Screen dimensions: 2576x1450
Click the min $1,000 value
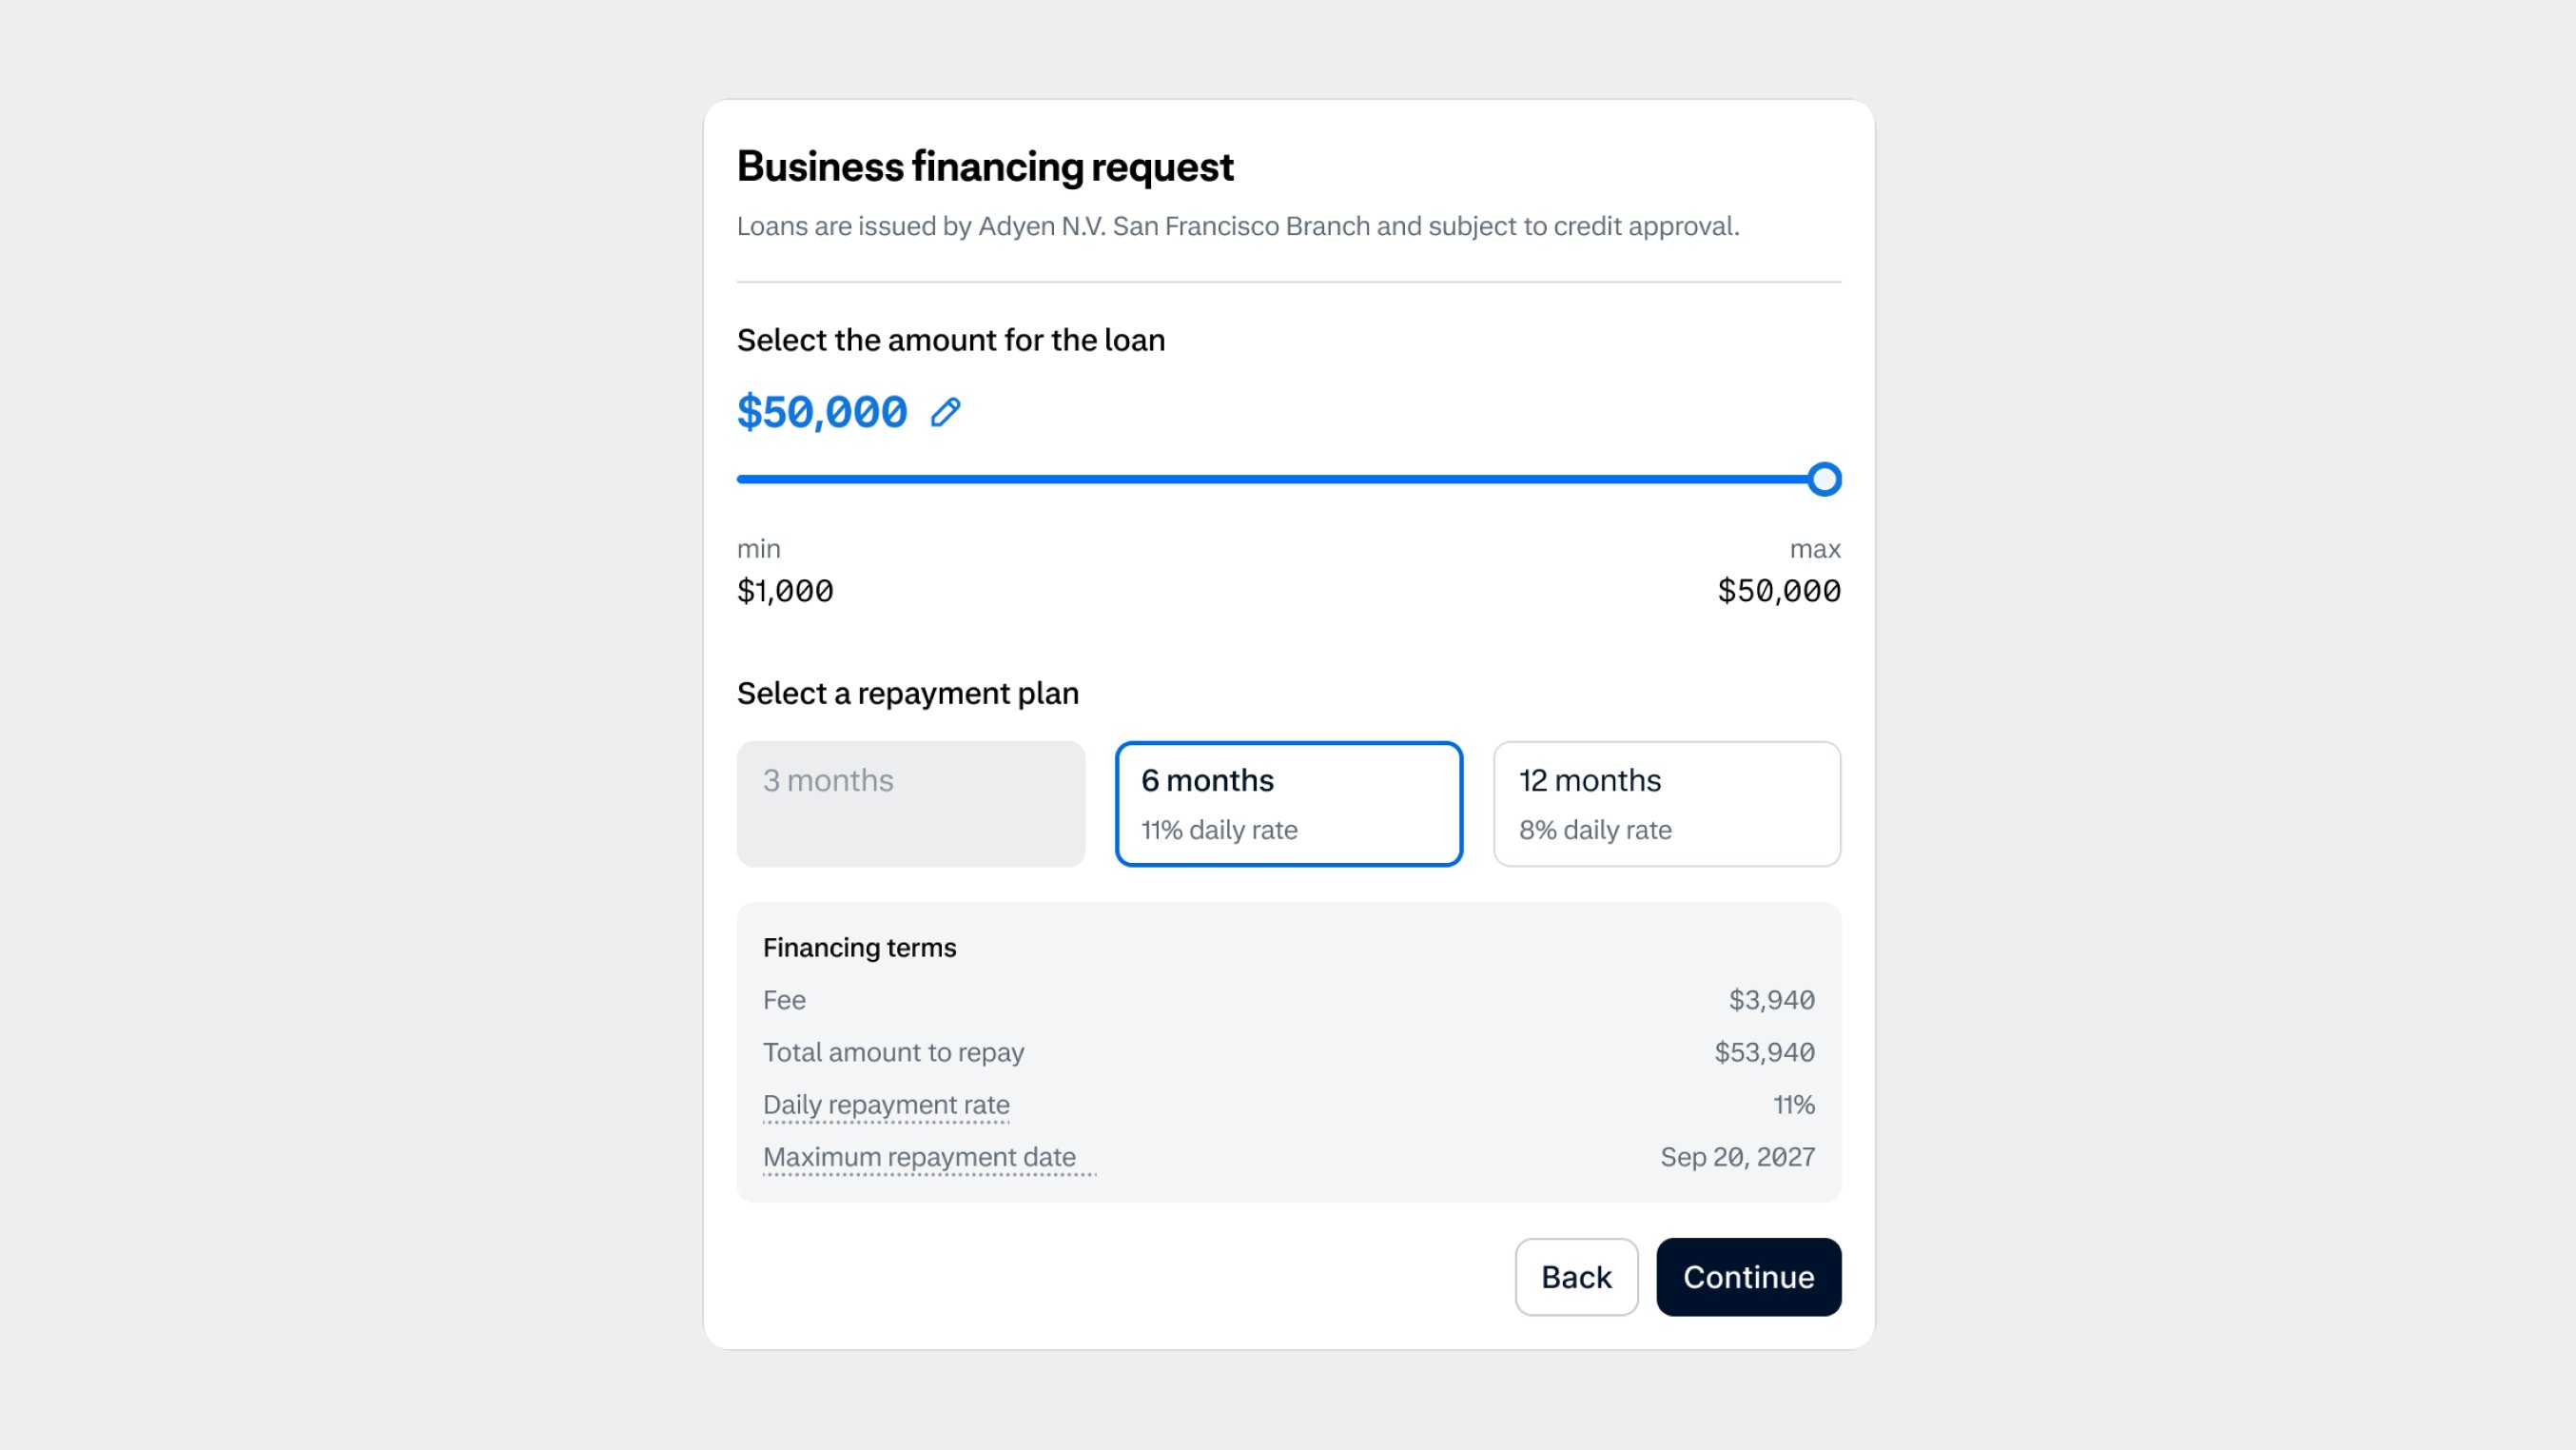click(x=785, y=591)
